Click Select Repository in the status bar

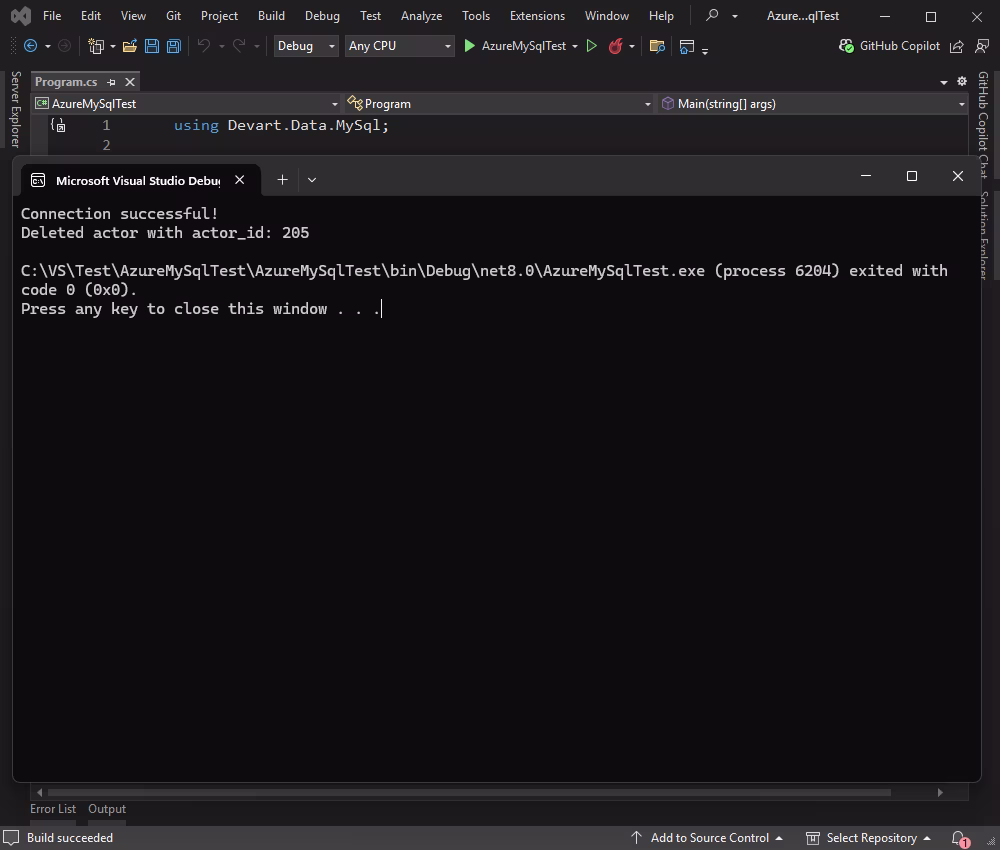pyautogui.click(x=874, y=837)
